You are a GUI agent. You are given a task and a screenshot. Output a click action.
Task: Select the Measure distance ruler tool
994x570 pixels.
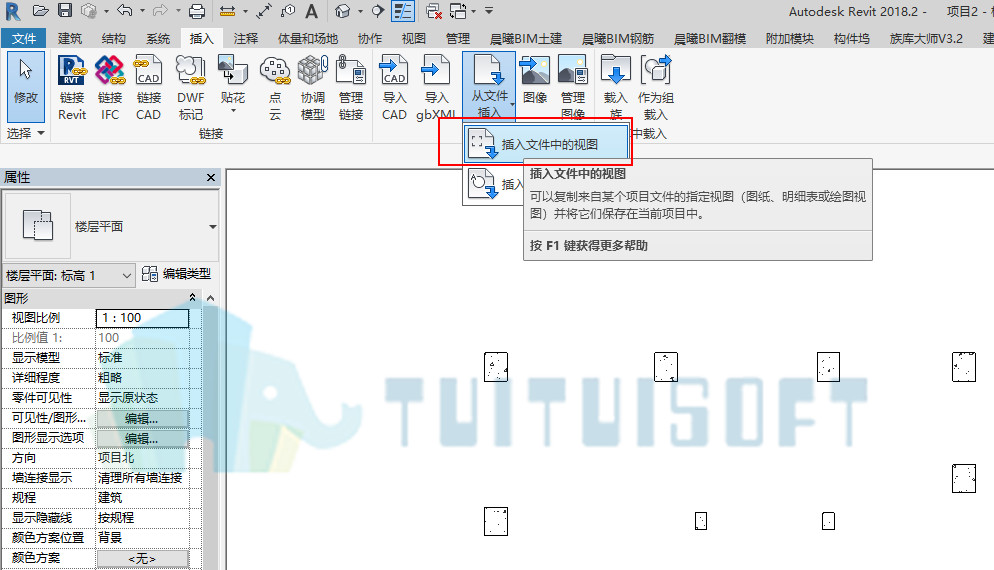228,11
